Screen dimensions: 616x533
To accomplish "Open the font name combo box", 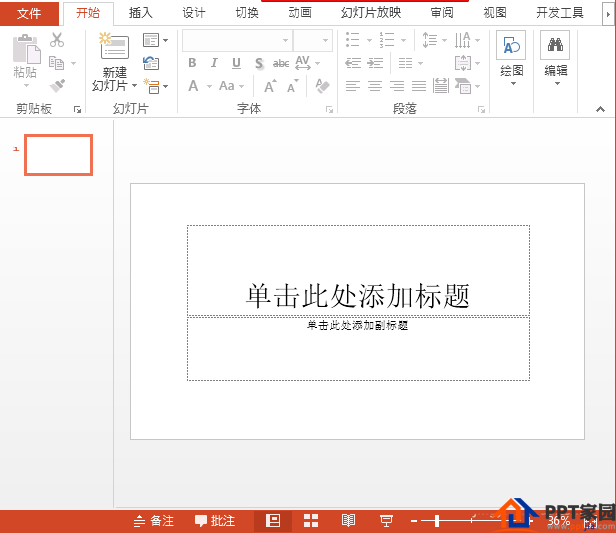I will (238, 40).
